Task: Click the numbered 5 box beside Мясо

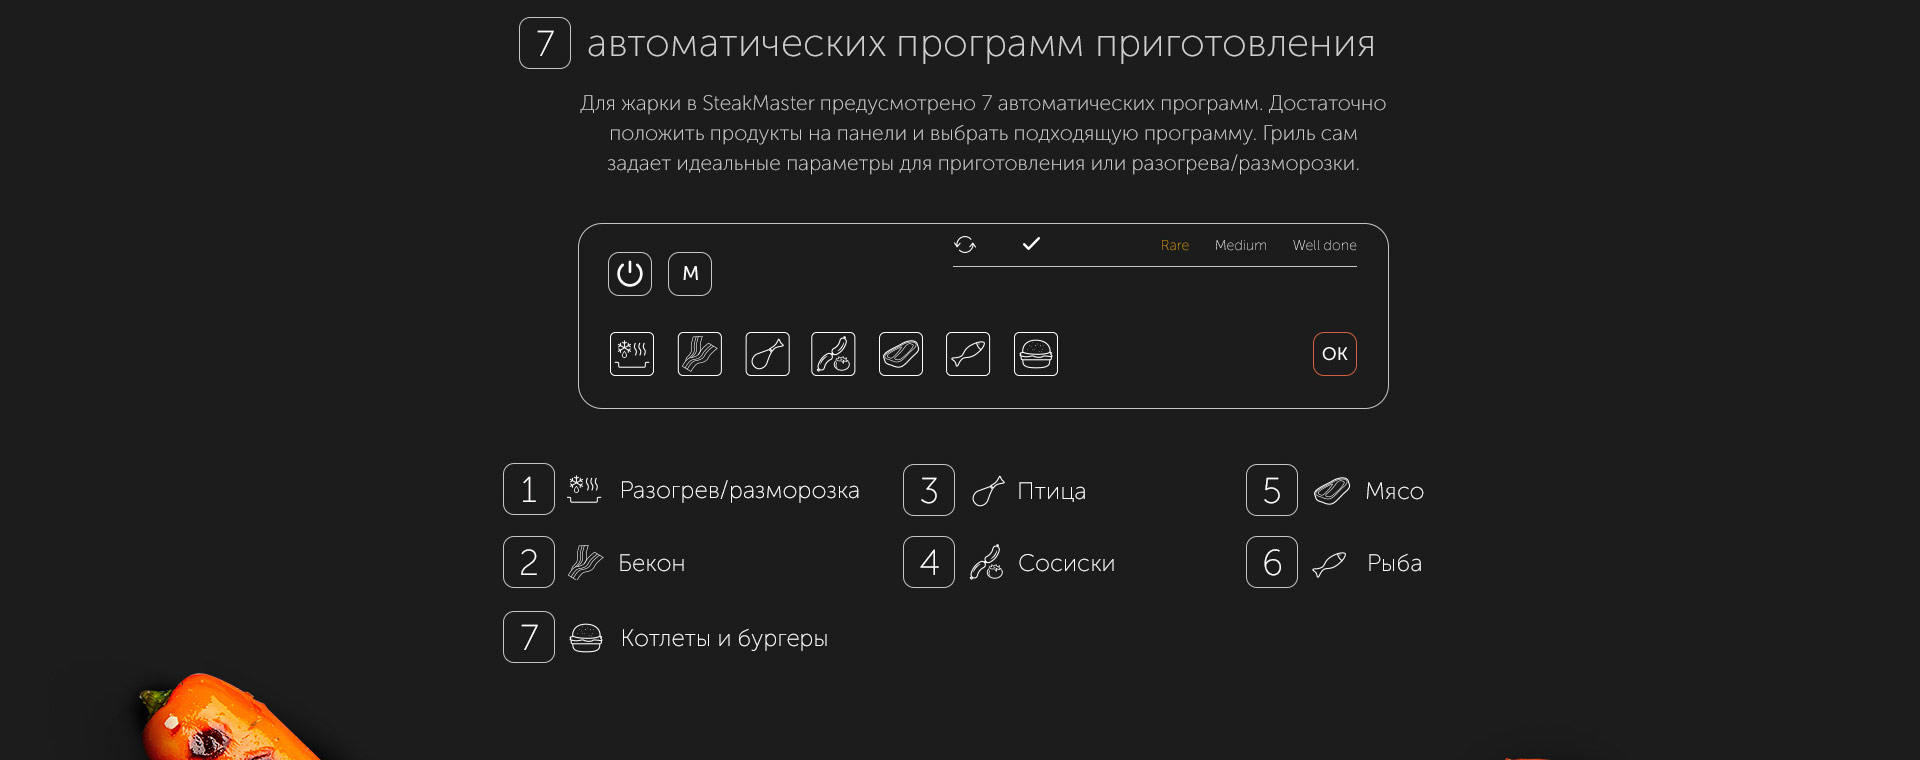Action: click(1271, 490)
